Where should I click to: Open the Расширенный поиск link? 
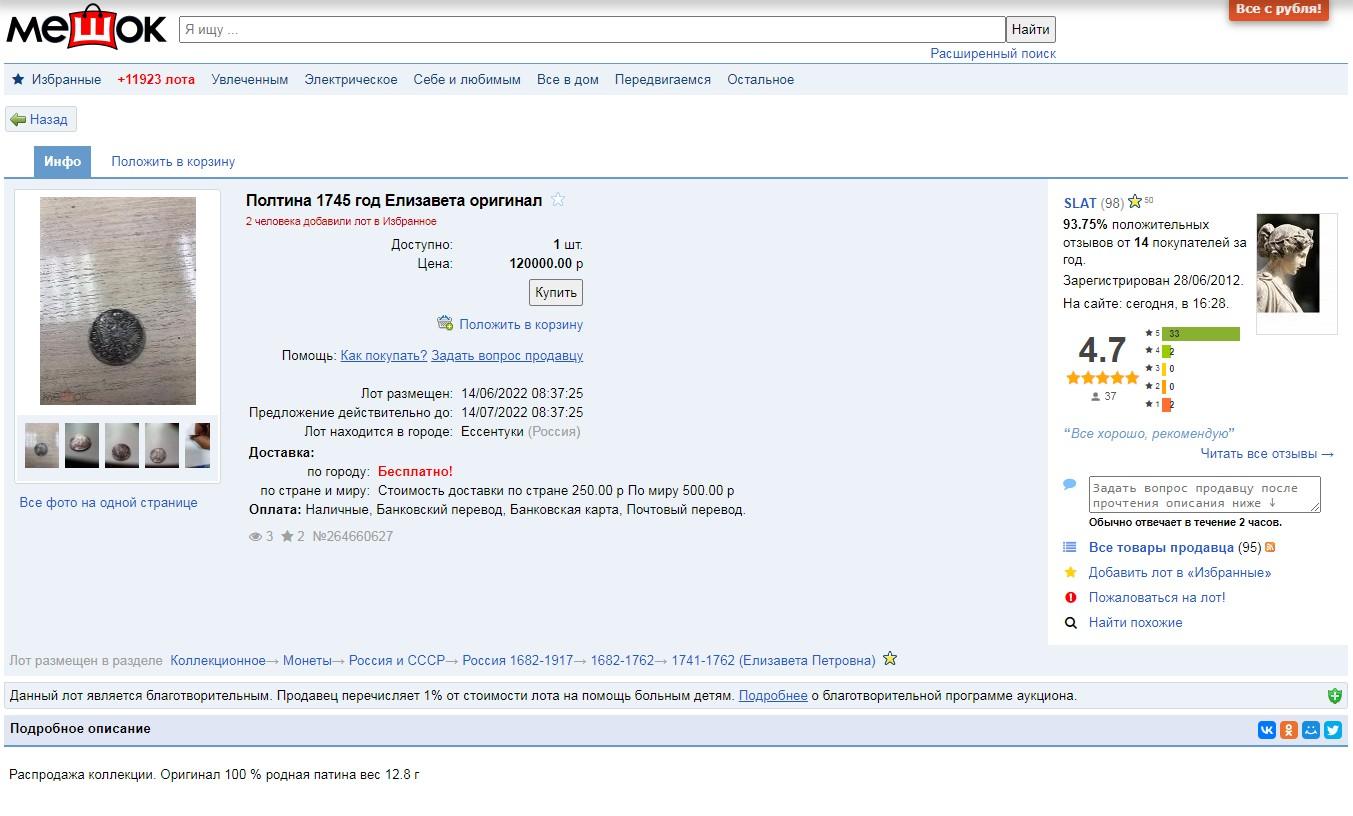click(992, 54)
